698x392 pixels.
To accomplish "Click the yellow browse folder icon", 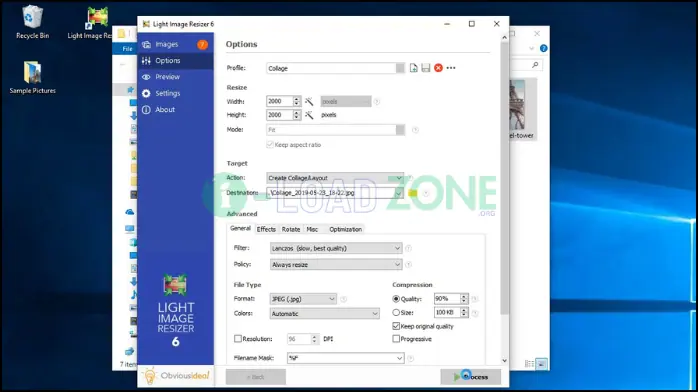I will click(413, 193).
